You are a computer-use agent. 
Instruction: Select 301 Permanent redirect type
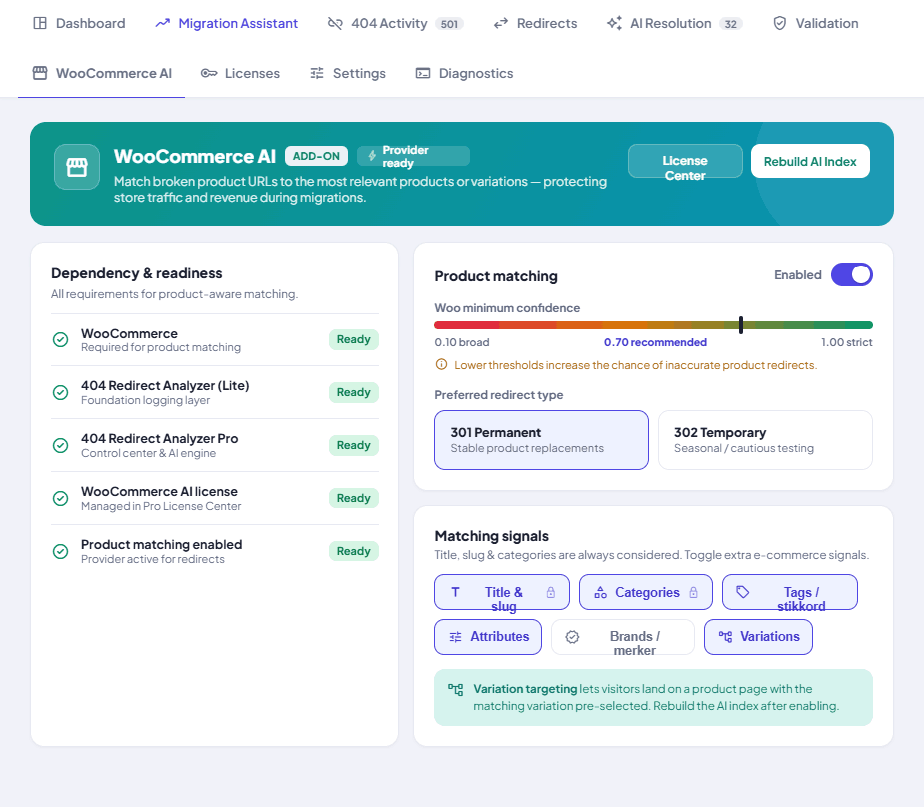click(542, 440)
